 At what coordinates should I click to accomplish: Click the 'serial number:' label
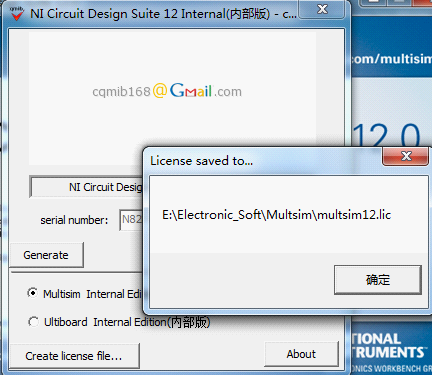pyautogui.click(x=74, y=220)
